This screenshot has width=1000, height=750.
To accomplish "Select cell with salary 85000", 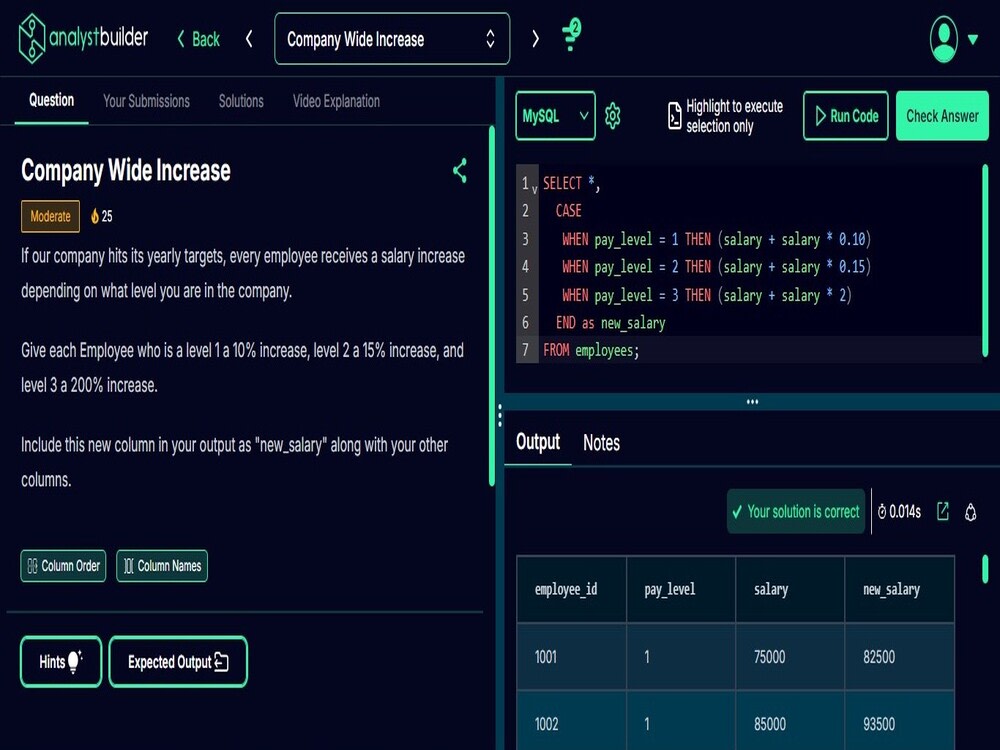I will 790,721.
